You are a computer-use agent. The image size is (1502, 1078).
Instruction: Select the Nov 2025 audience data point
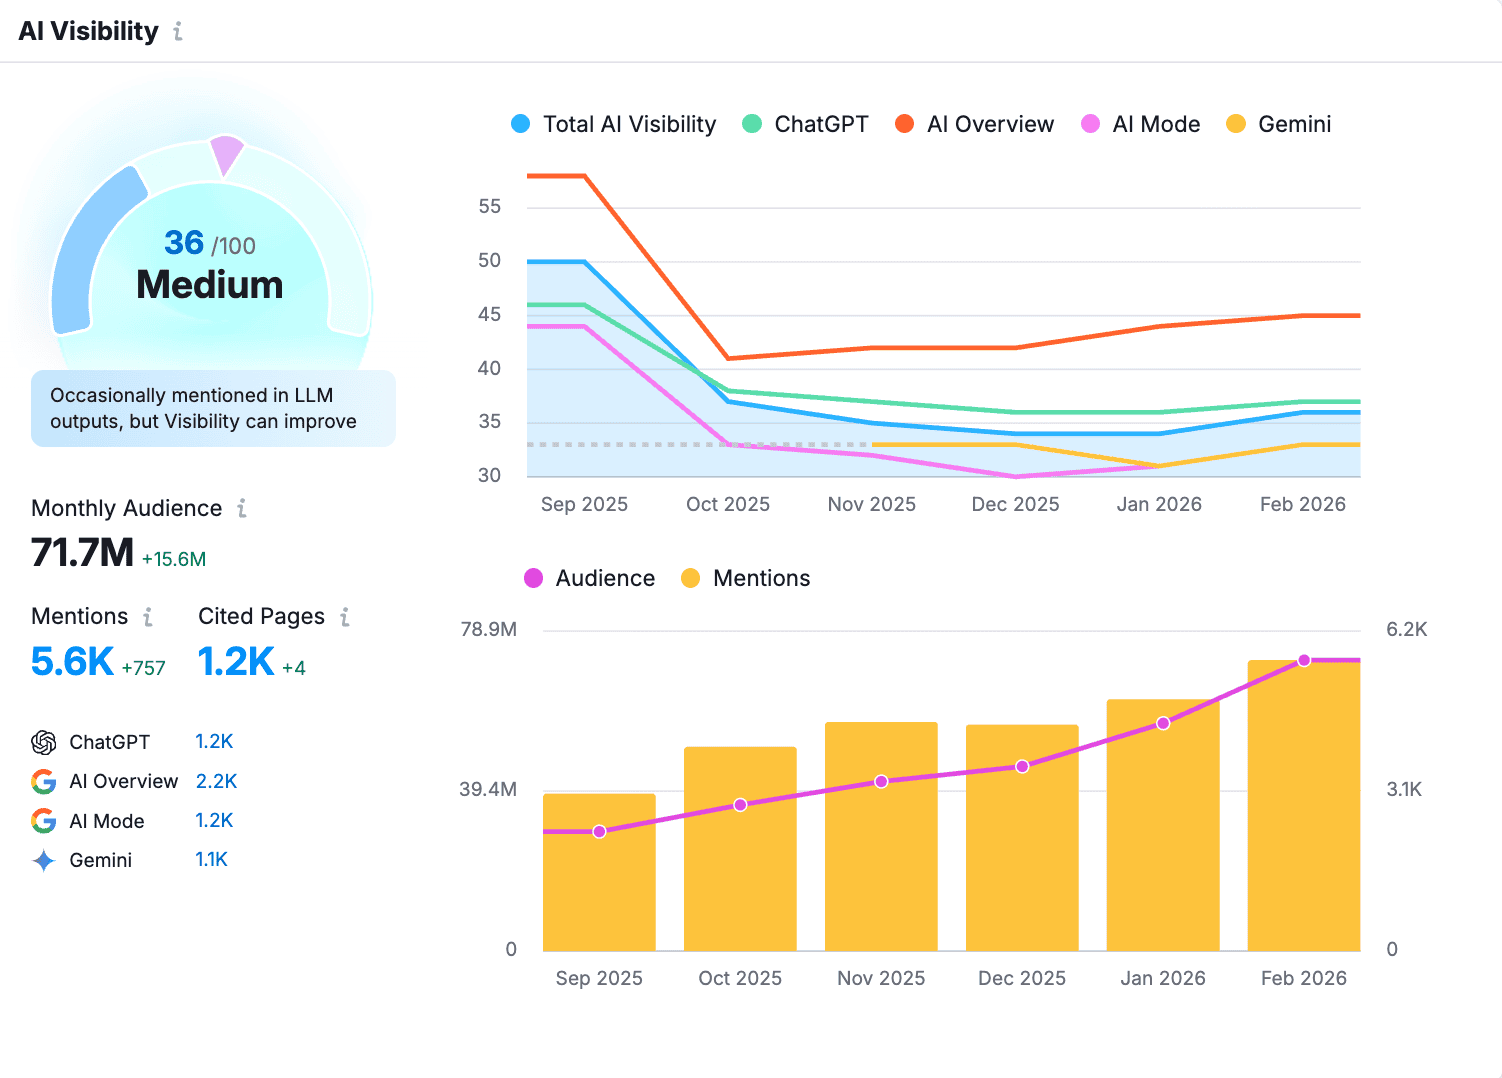pos(881,782)
